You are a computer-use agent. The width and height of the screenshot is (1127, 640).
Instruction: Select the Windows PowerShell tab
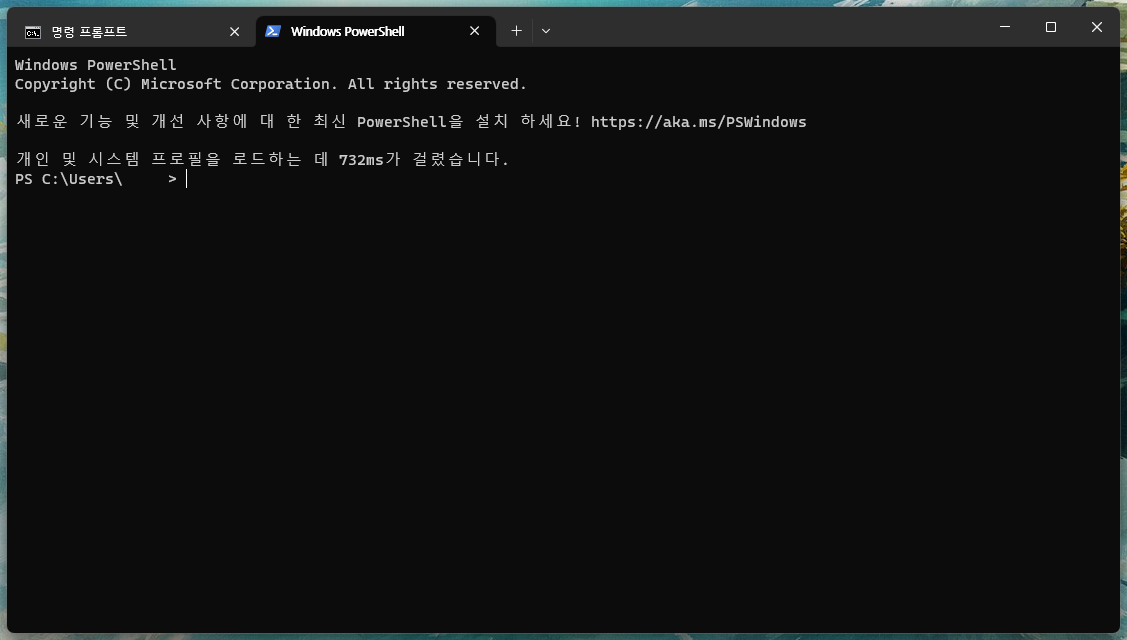pos(375,32)
